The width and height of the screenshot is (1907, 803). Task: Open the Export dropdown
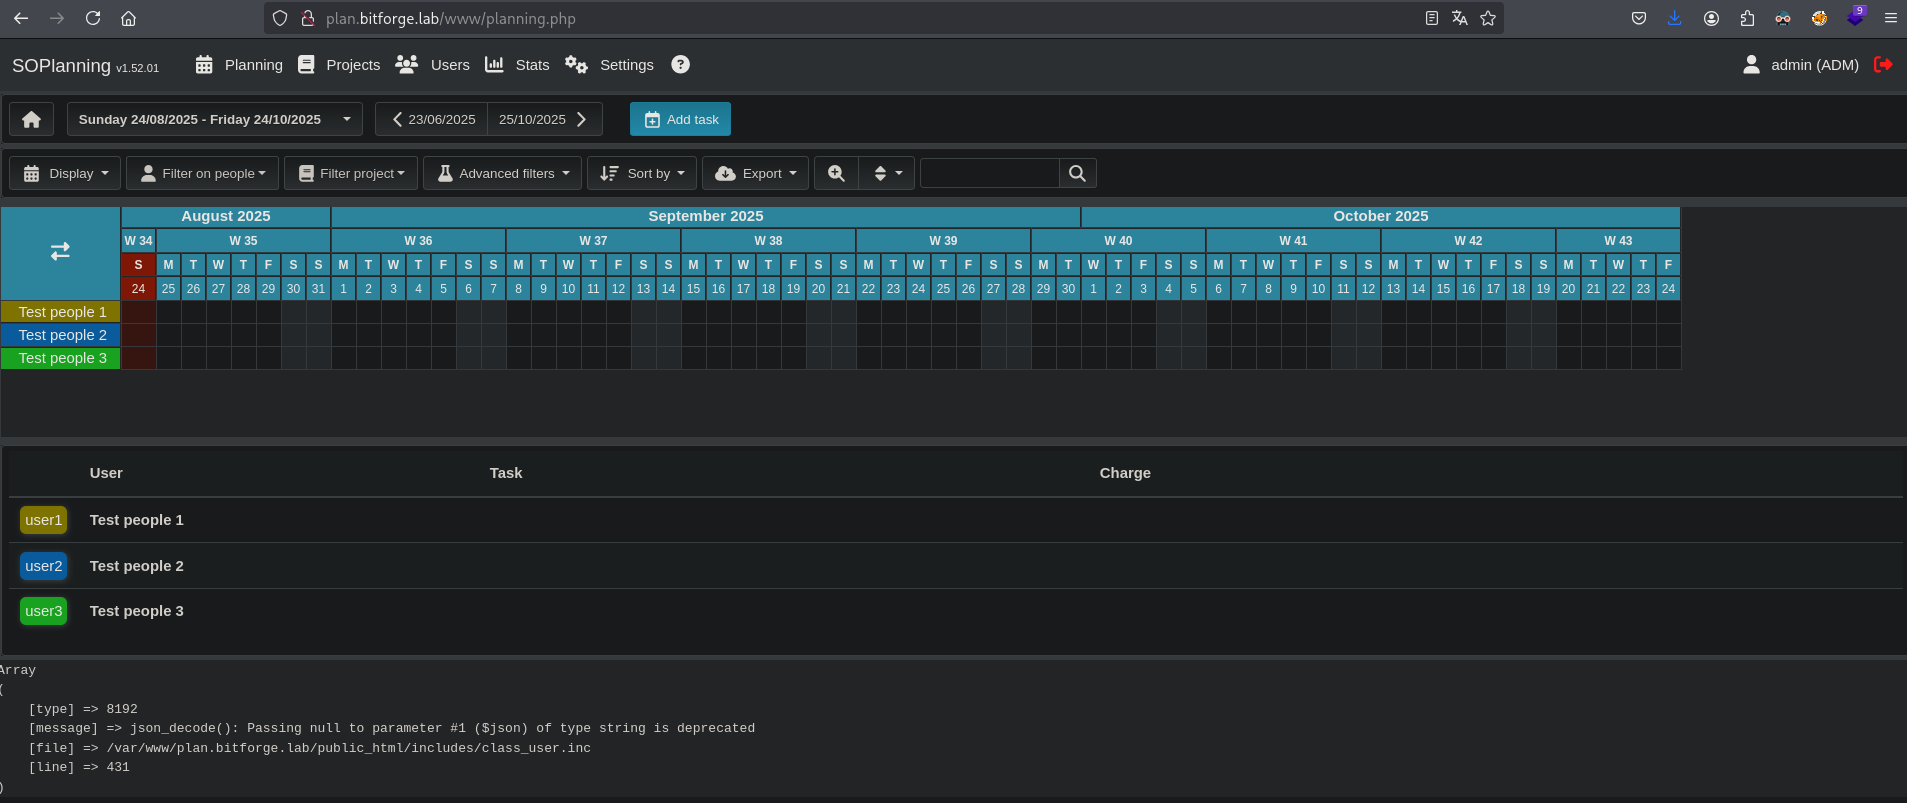click(x=755, y=173)
